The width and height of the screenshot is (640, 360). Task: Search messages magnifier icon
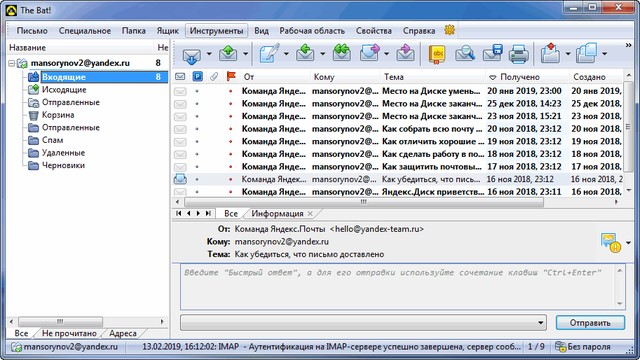(465, 53)
